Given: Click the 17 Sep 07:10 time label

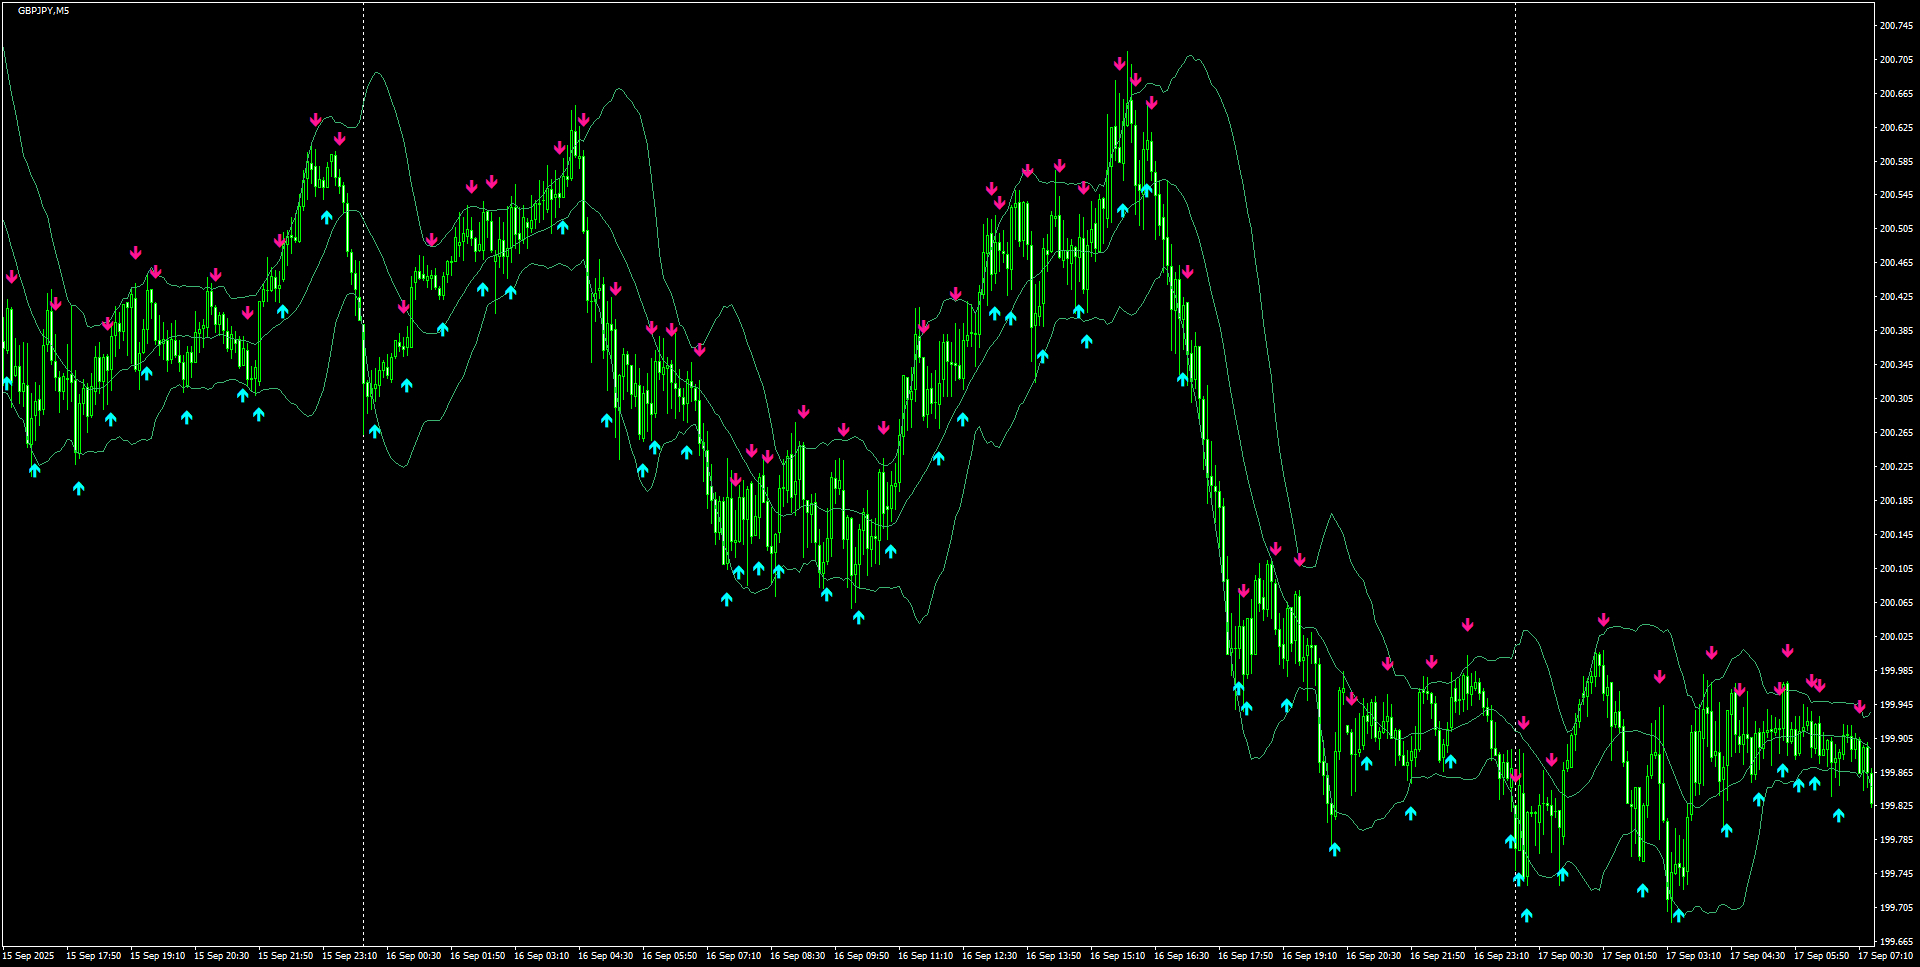Looking at the screenshot, I should pos(1885,956).
